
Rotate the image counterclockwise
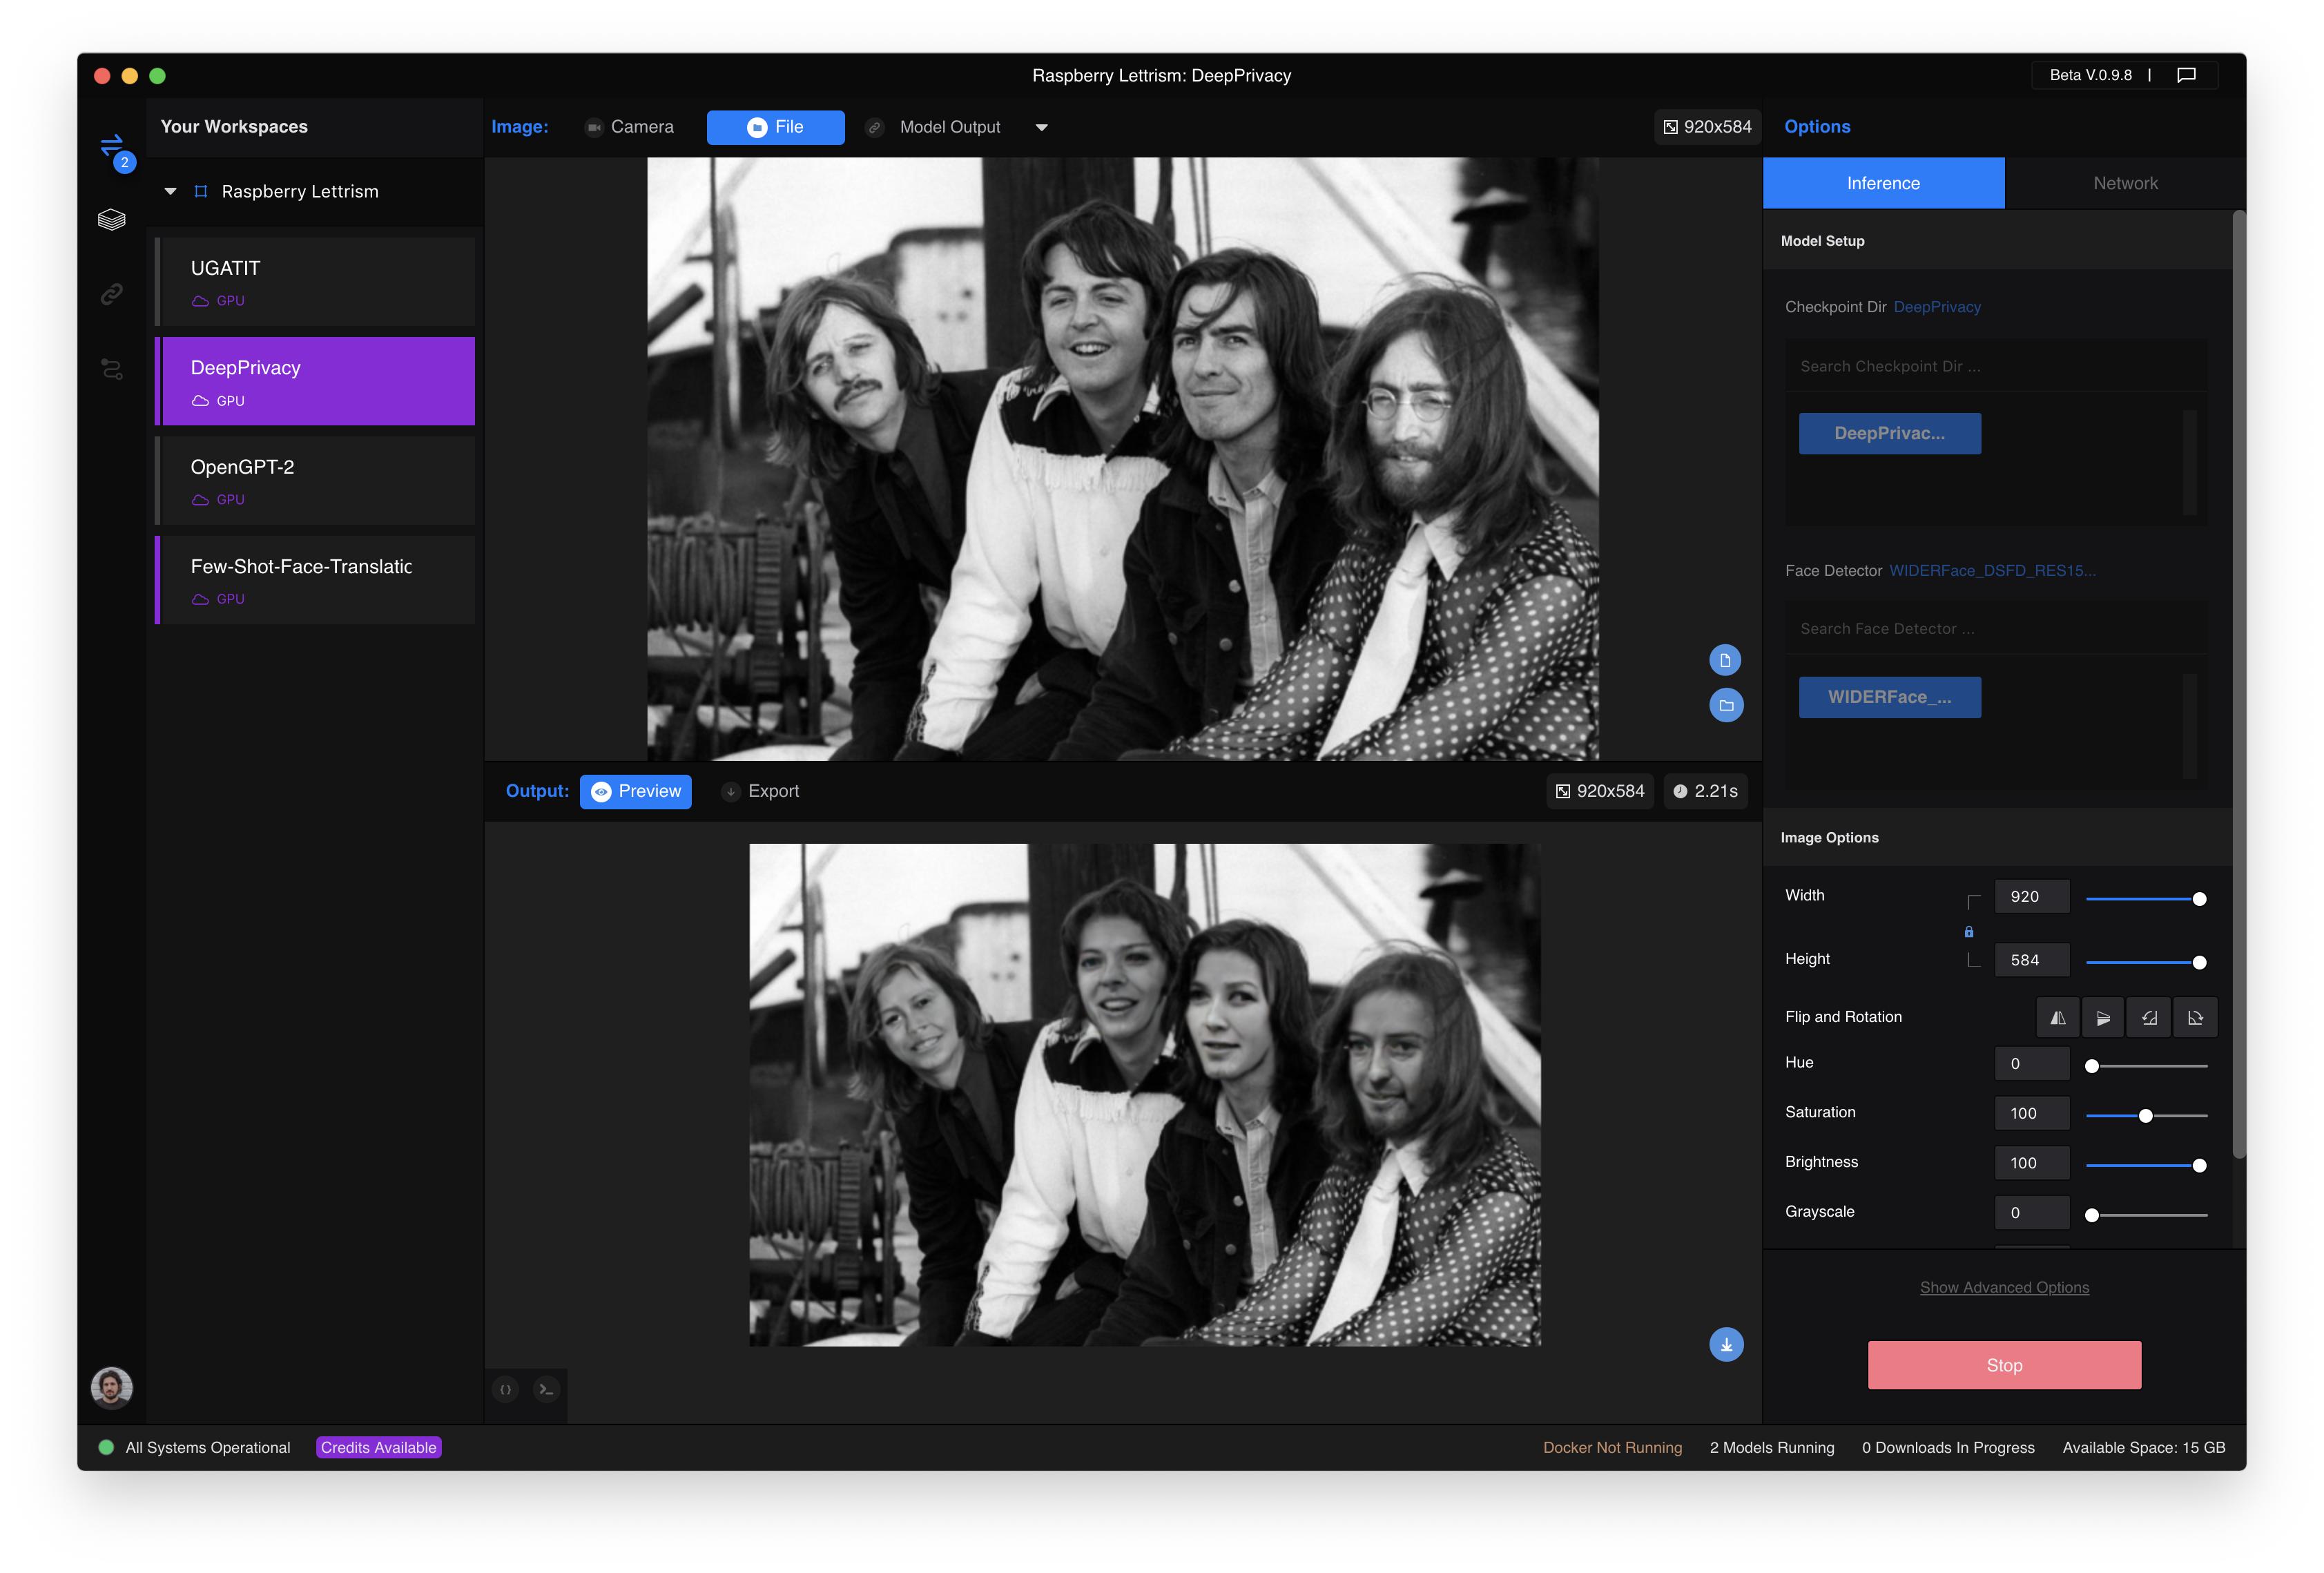[x=2149, y=1017]
